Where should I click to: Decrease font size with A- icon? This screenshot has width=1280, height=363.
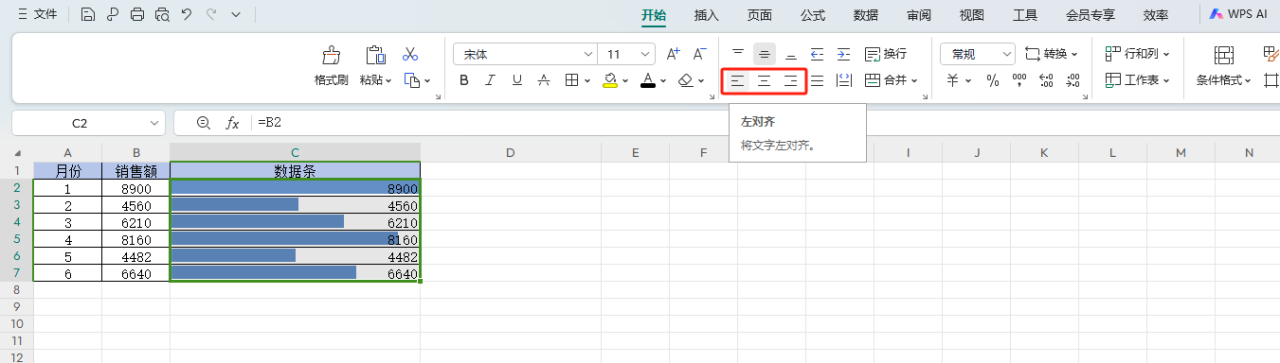pyautogui.click(x=699, y=54)
